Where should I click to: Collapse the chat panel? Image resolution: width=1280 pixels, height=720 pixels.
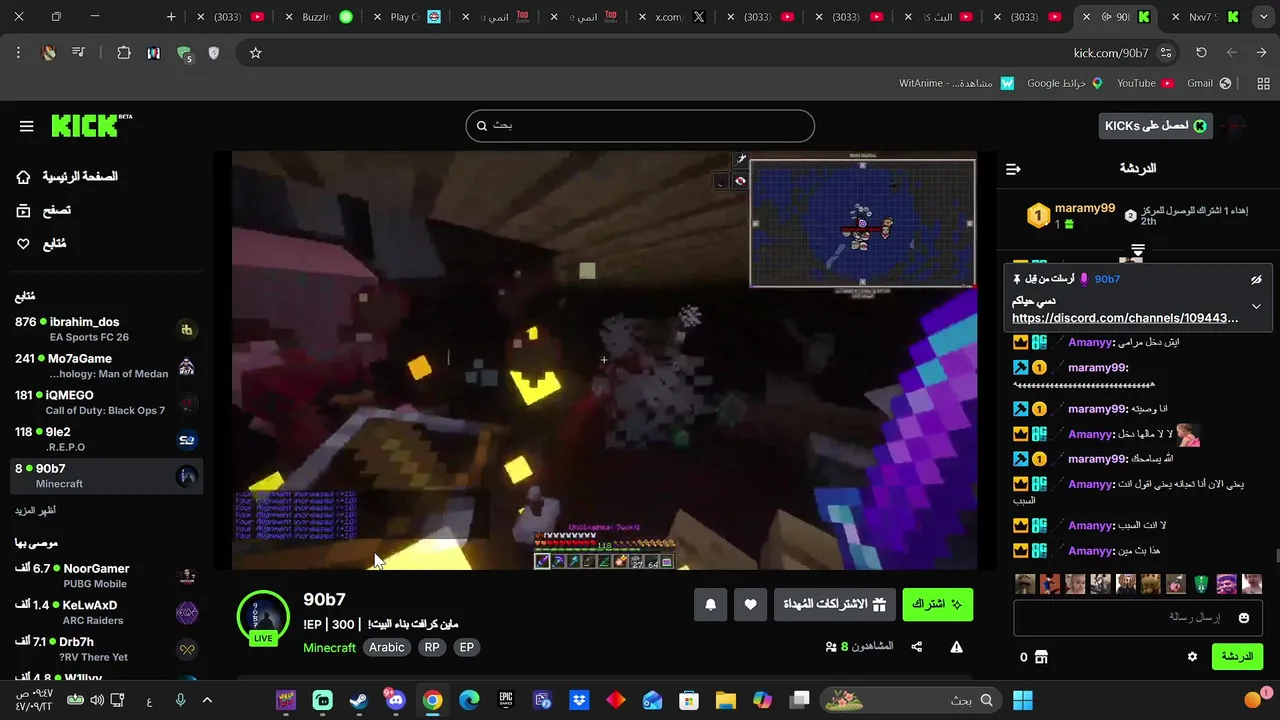(x=1013, y=169)
